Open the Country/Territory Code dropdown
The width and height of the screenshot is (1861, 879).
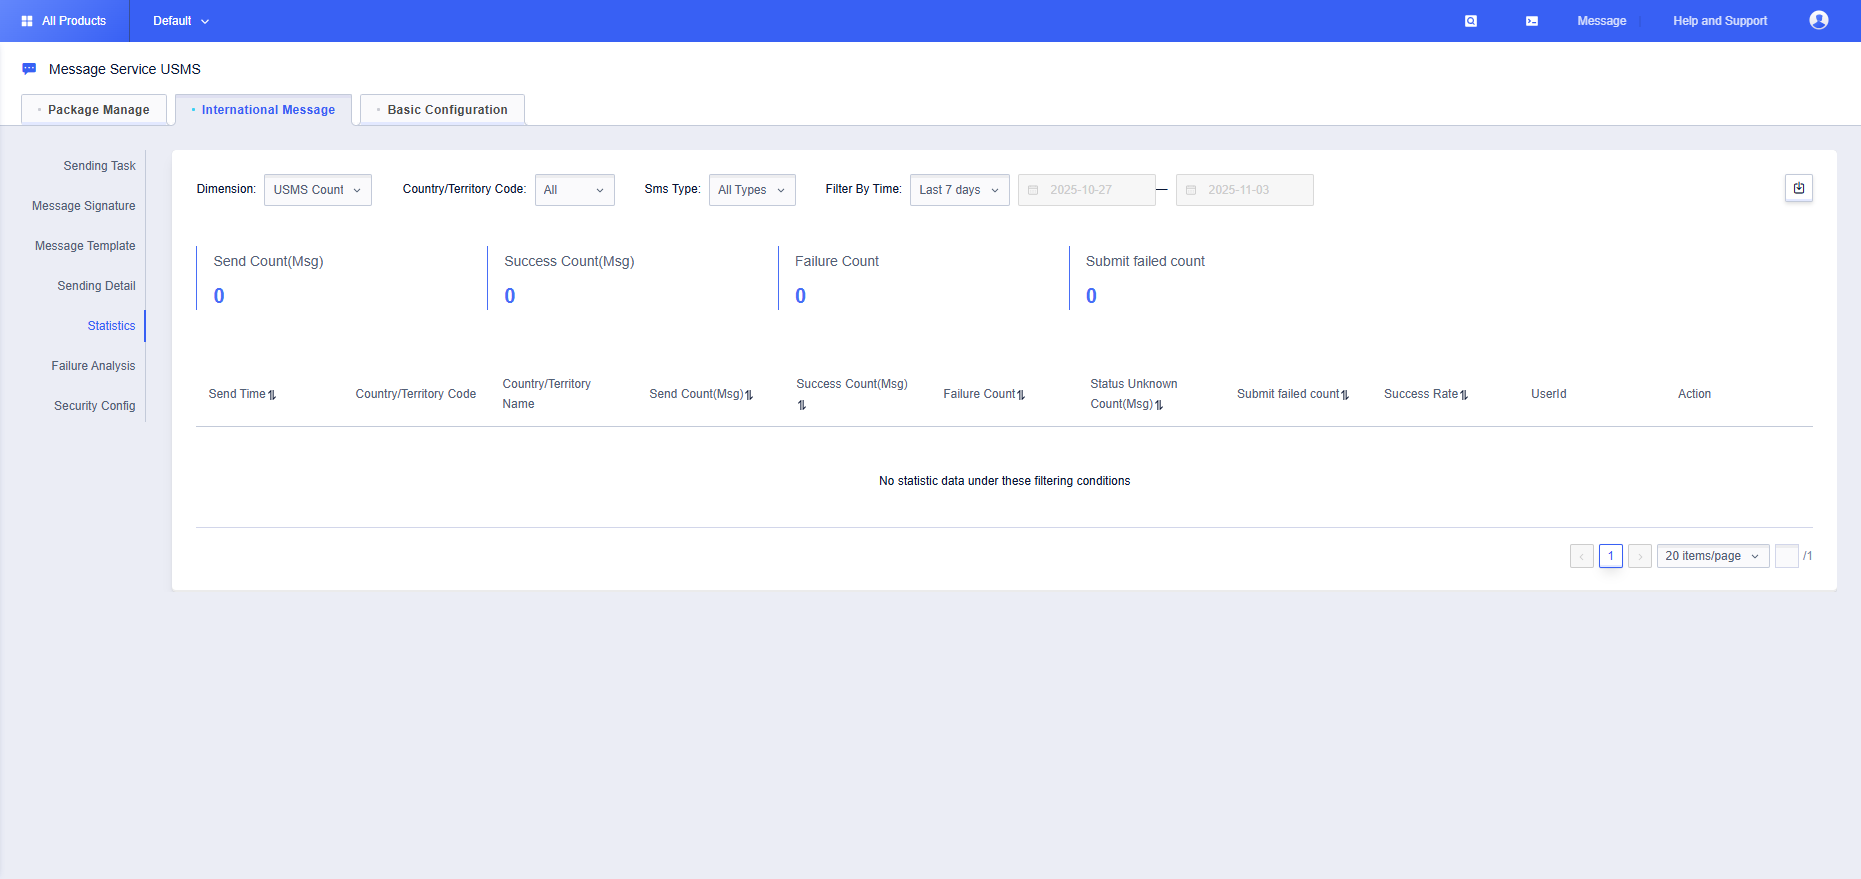click(574, 190)
